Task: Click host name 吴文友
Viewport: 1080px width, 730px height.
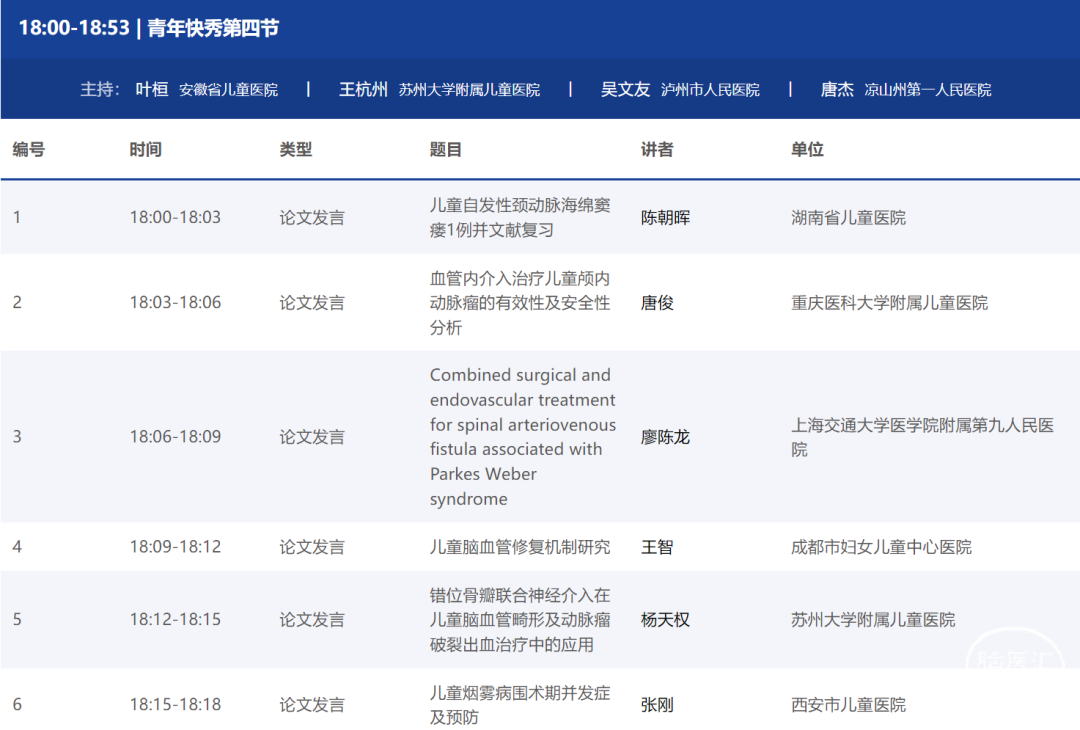Action: tap(625, 89)
